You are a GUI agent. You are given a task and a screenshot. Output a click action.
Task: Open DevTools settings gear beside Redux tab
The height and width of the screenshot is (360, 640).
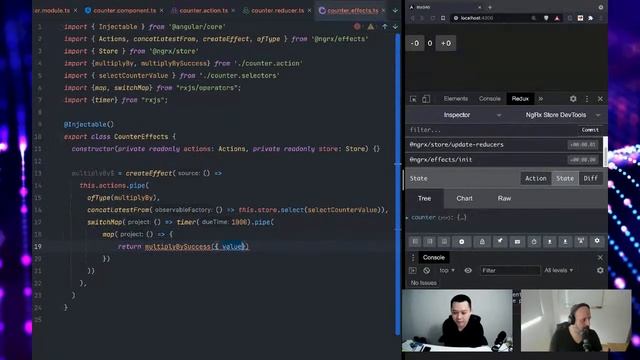pyautogui.click(x=573, y=99)
